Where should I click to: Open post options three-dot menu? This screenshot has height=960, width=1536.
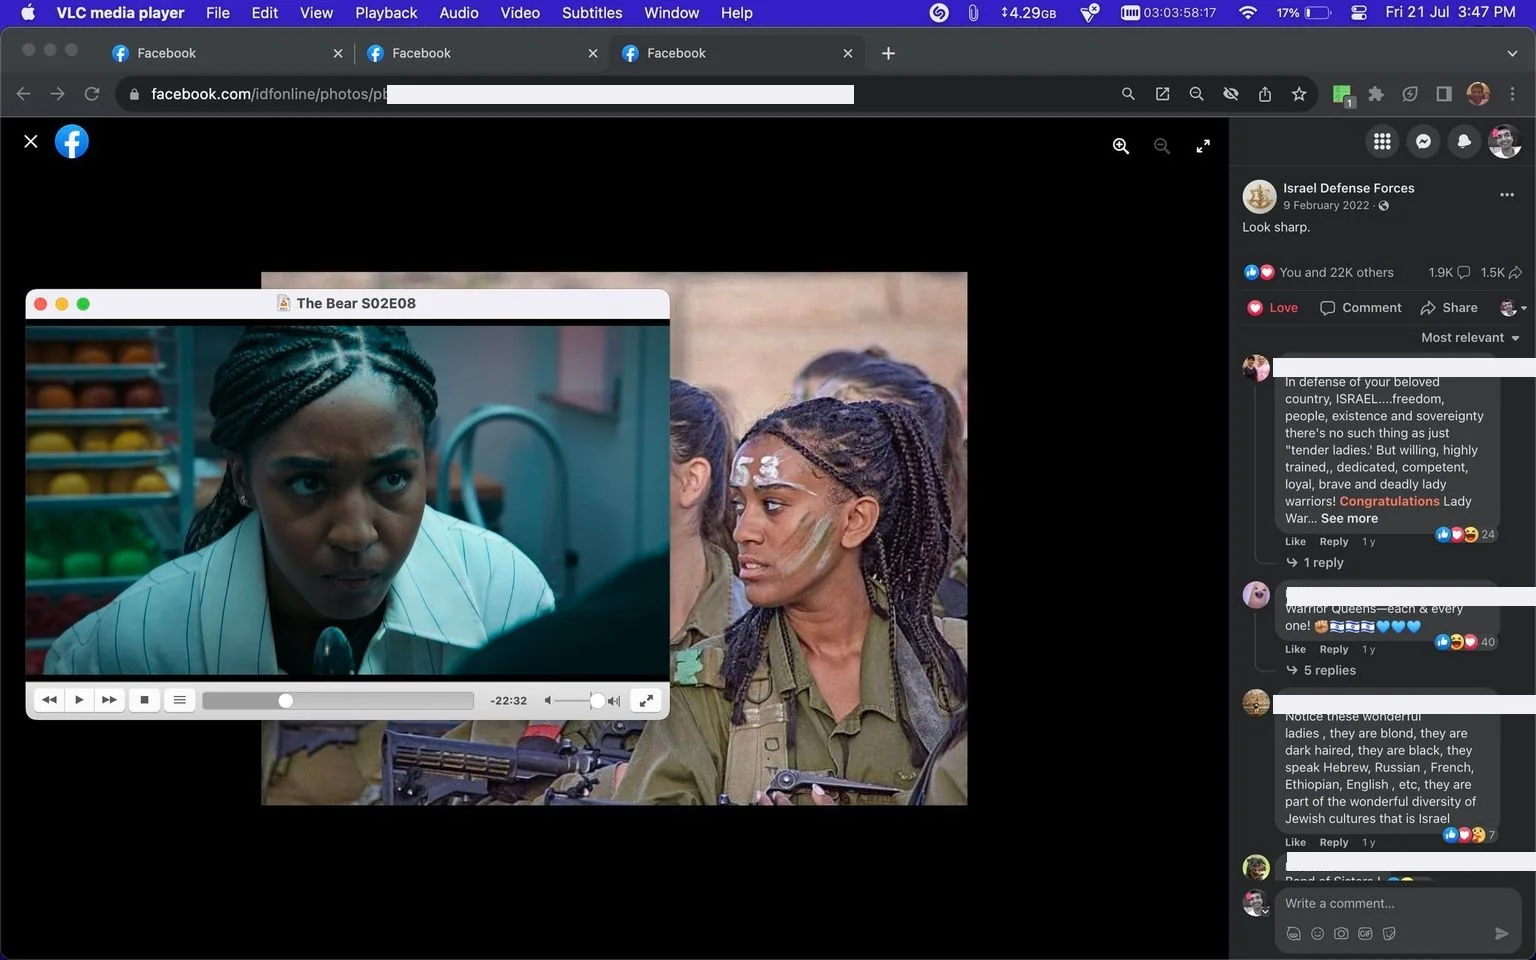coord(1507,195)
